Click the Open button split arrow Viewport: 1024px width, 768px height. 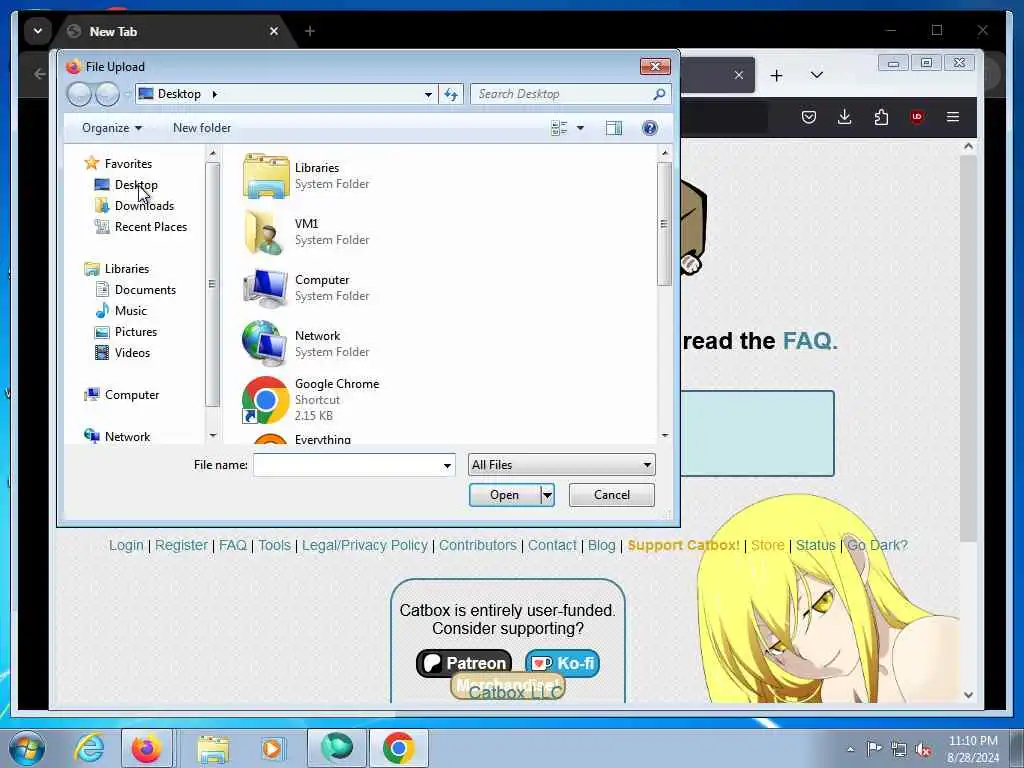547,495
